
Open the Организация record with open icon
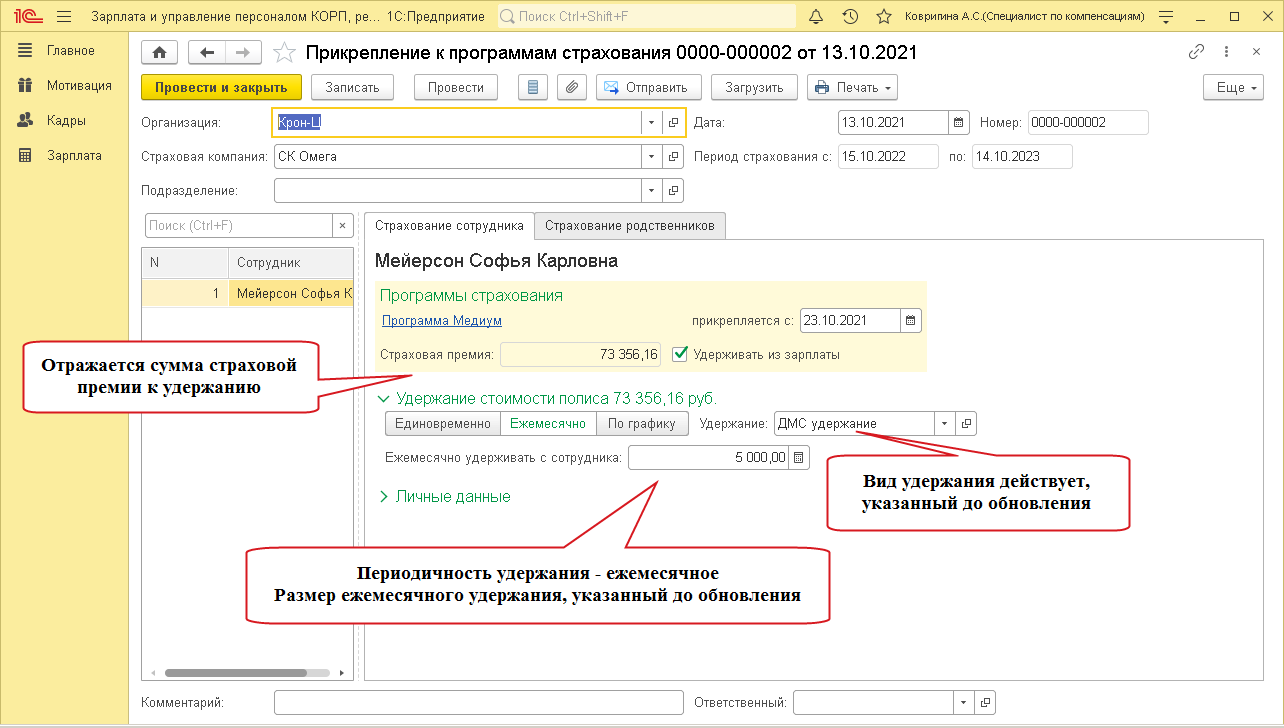[x=673, y=122]
